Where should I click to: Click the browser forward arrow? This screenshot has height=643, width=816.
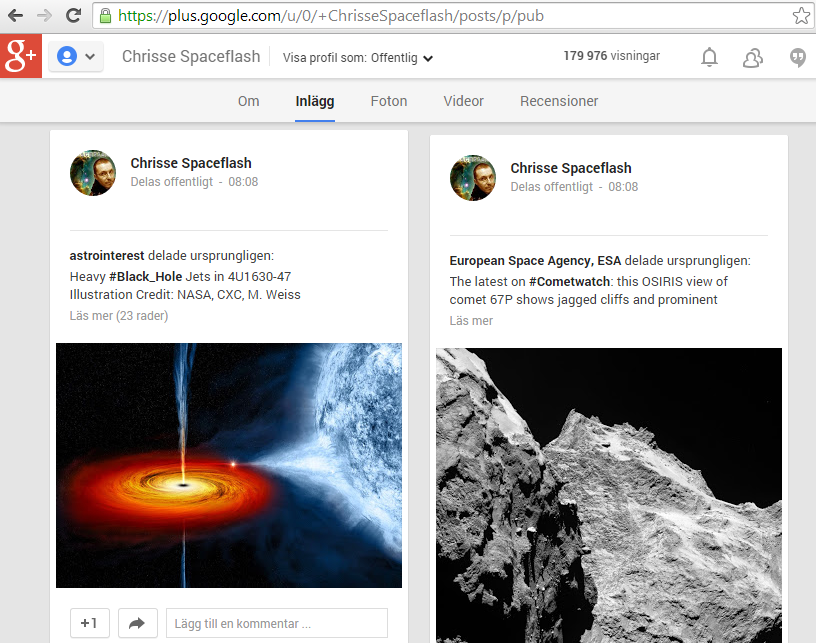coord(44,16)
